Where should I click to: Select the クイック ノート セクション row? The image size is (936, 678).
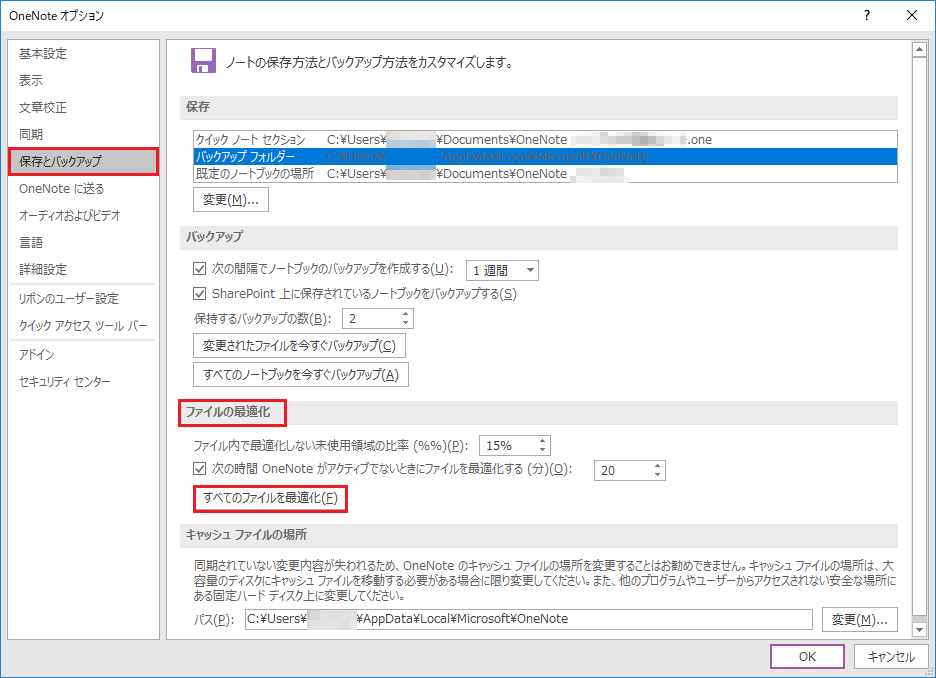[545, 140]
